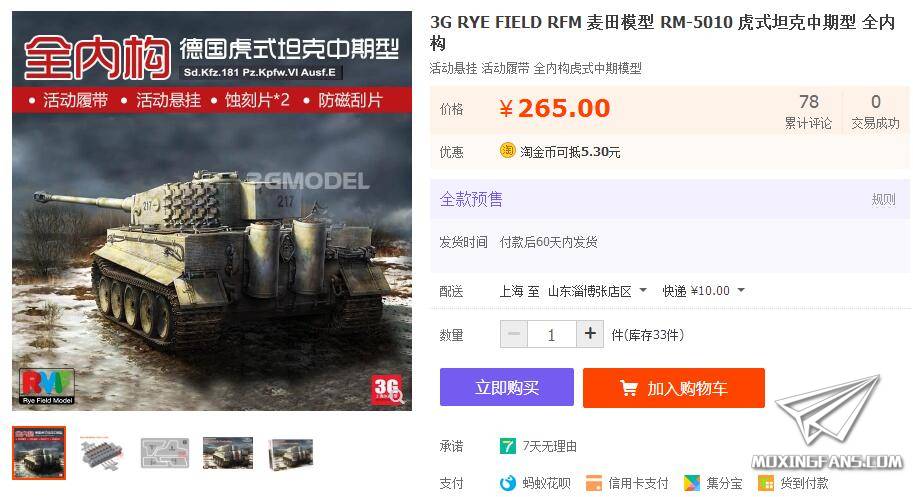913x497 pixels.
Task: Expand the delivery destination 山东淄博张店区 dropdown
Action: click(x=597, y=291)
